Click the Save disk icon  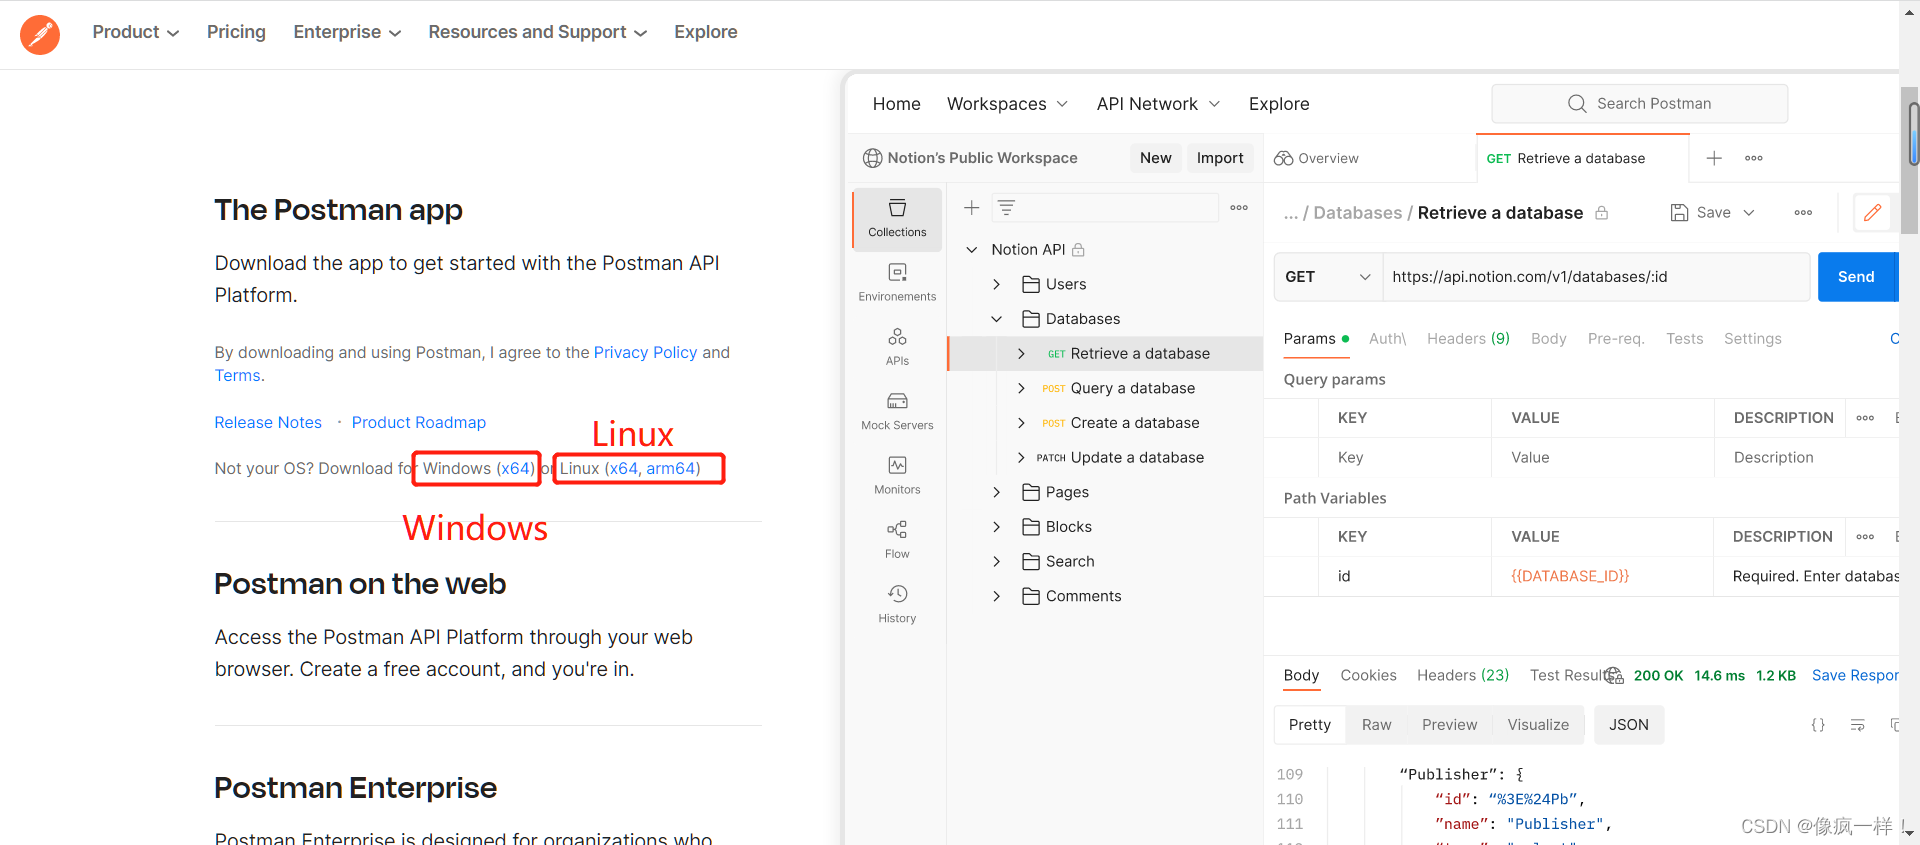pos(1680,213)
